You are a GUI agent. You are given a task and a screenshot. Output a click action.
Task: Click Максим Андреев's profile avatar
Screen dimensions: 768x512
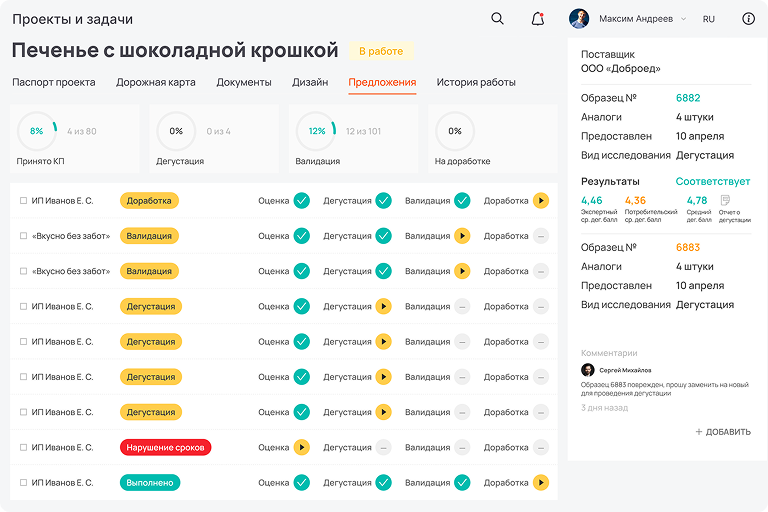pos(579,19)
